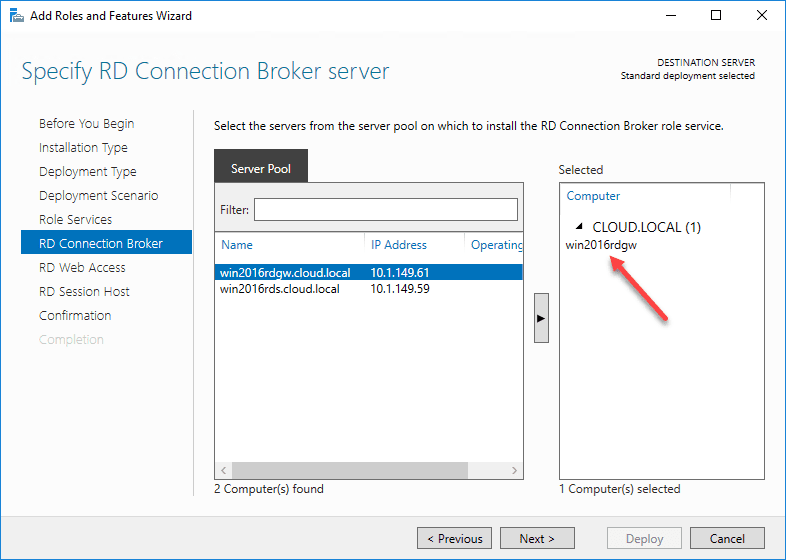This screenshot has width=786, height=560.
Task: Go to Installation Type step
Action: click(83, 147)
